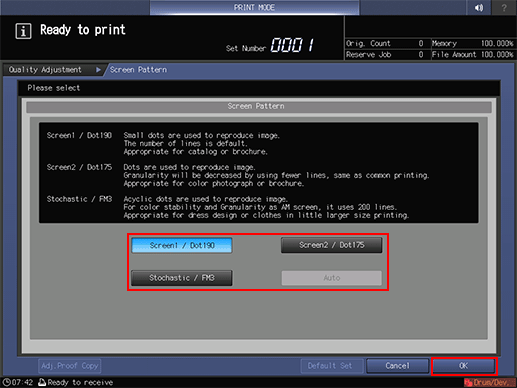Image resolution: width=517 pixels, height=388 pixels.
Task: Click the arrow after Quality Adjustment
Action: [98, 70]
